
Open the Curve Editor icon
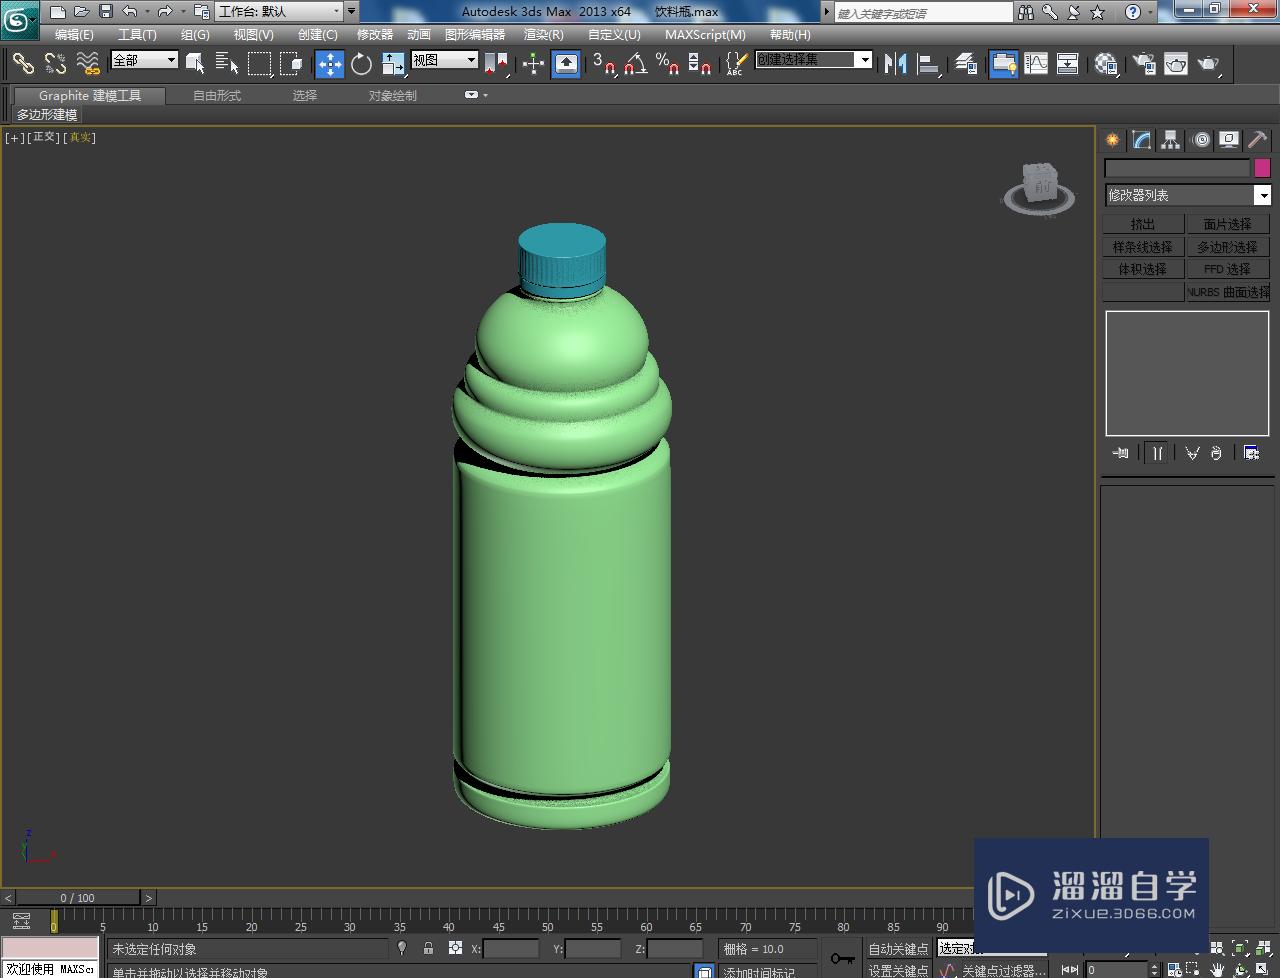point(1036,64)
